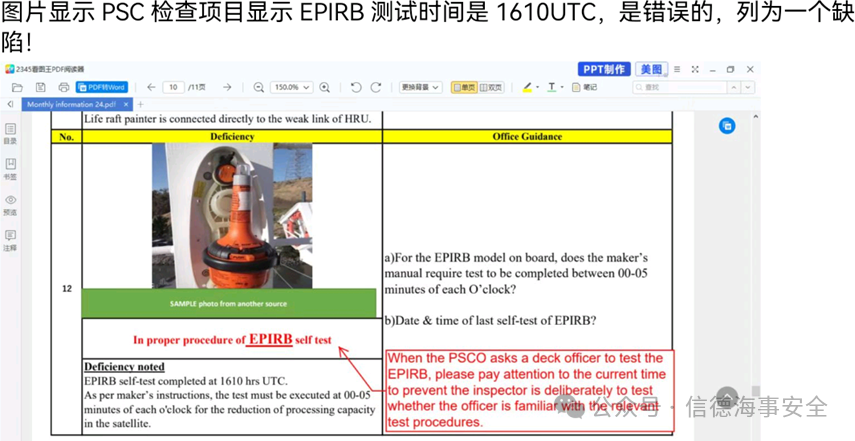The image size is (855, 441).
Task: Zoom out with the minus magnifier
Action: [x=258, y=87]
